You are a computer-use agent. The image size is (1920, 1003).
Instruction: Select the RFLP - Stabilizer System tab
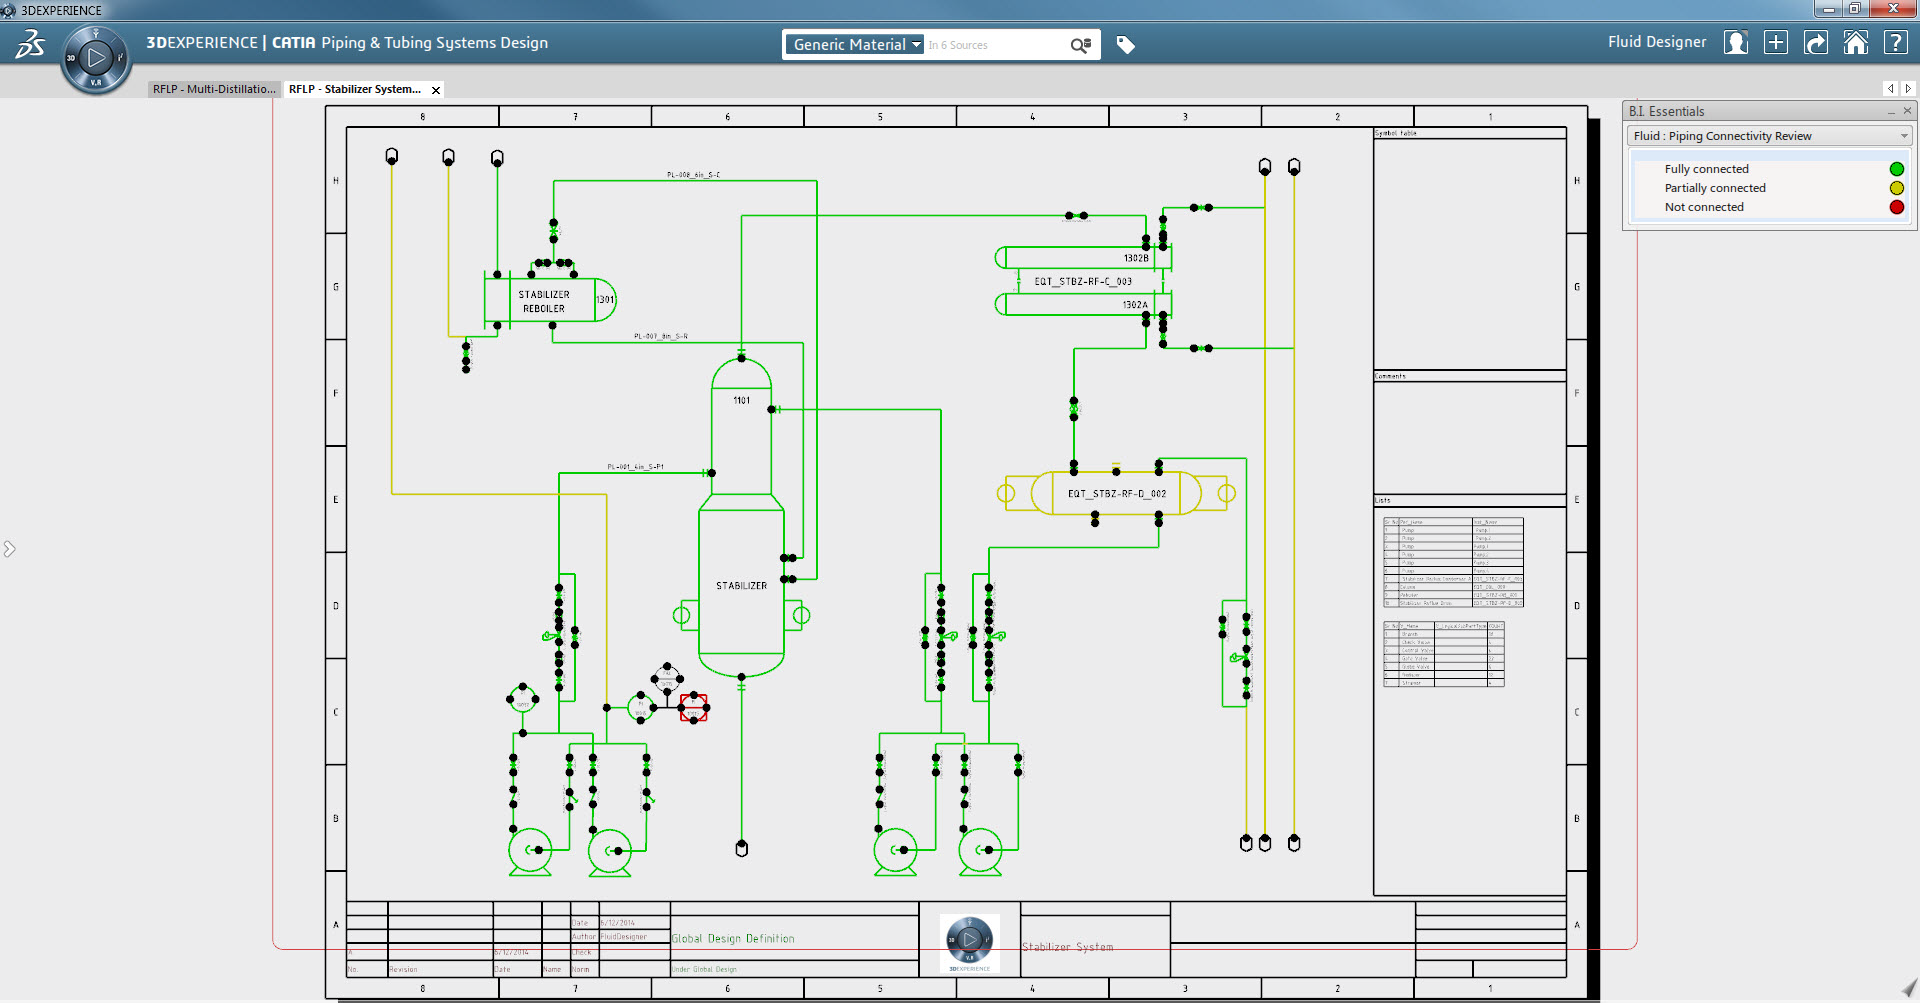[x=355, y=89]
